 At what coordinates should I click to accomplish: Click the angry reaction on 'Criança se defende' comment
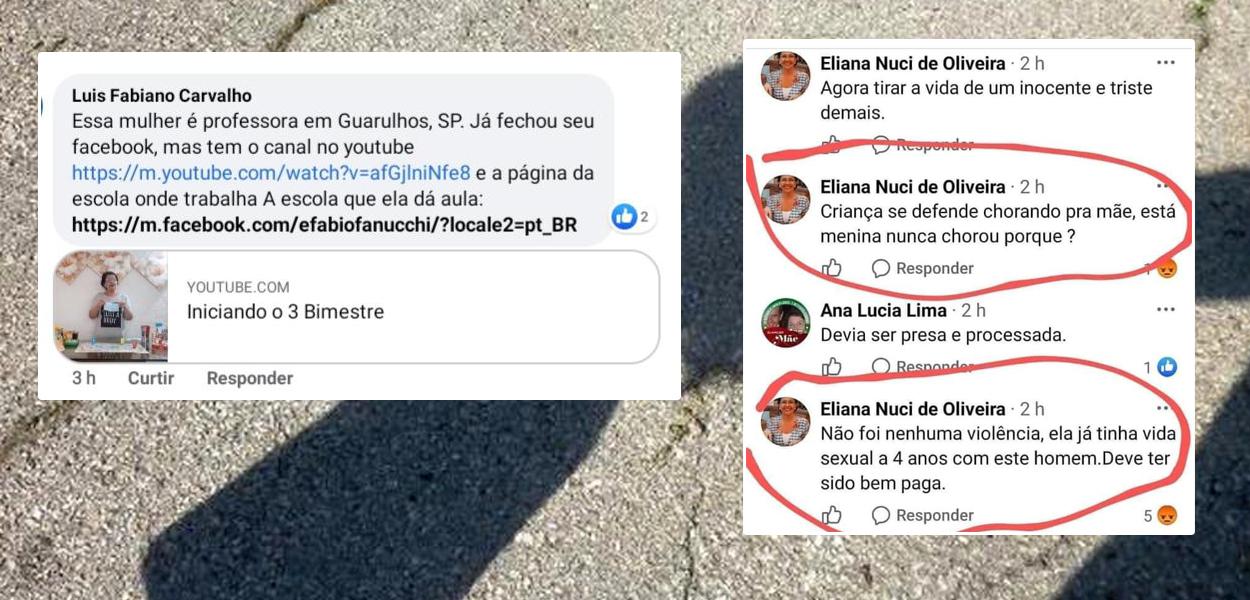pos(1166,268)
